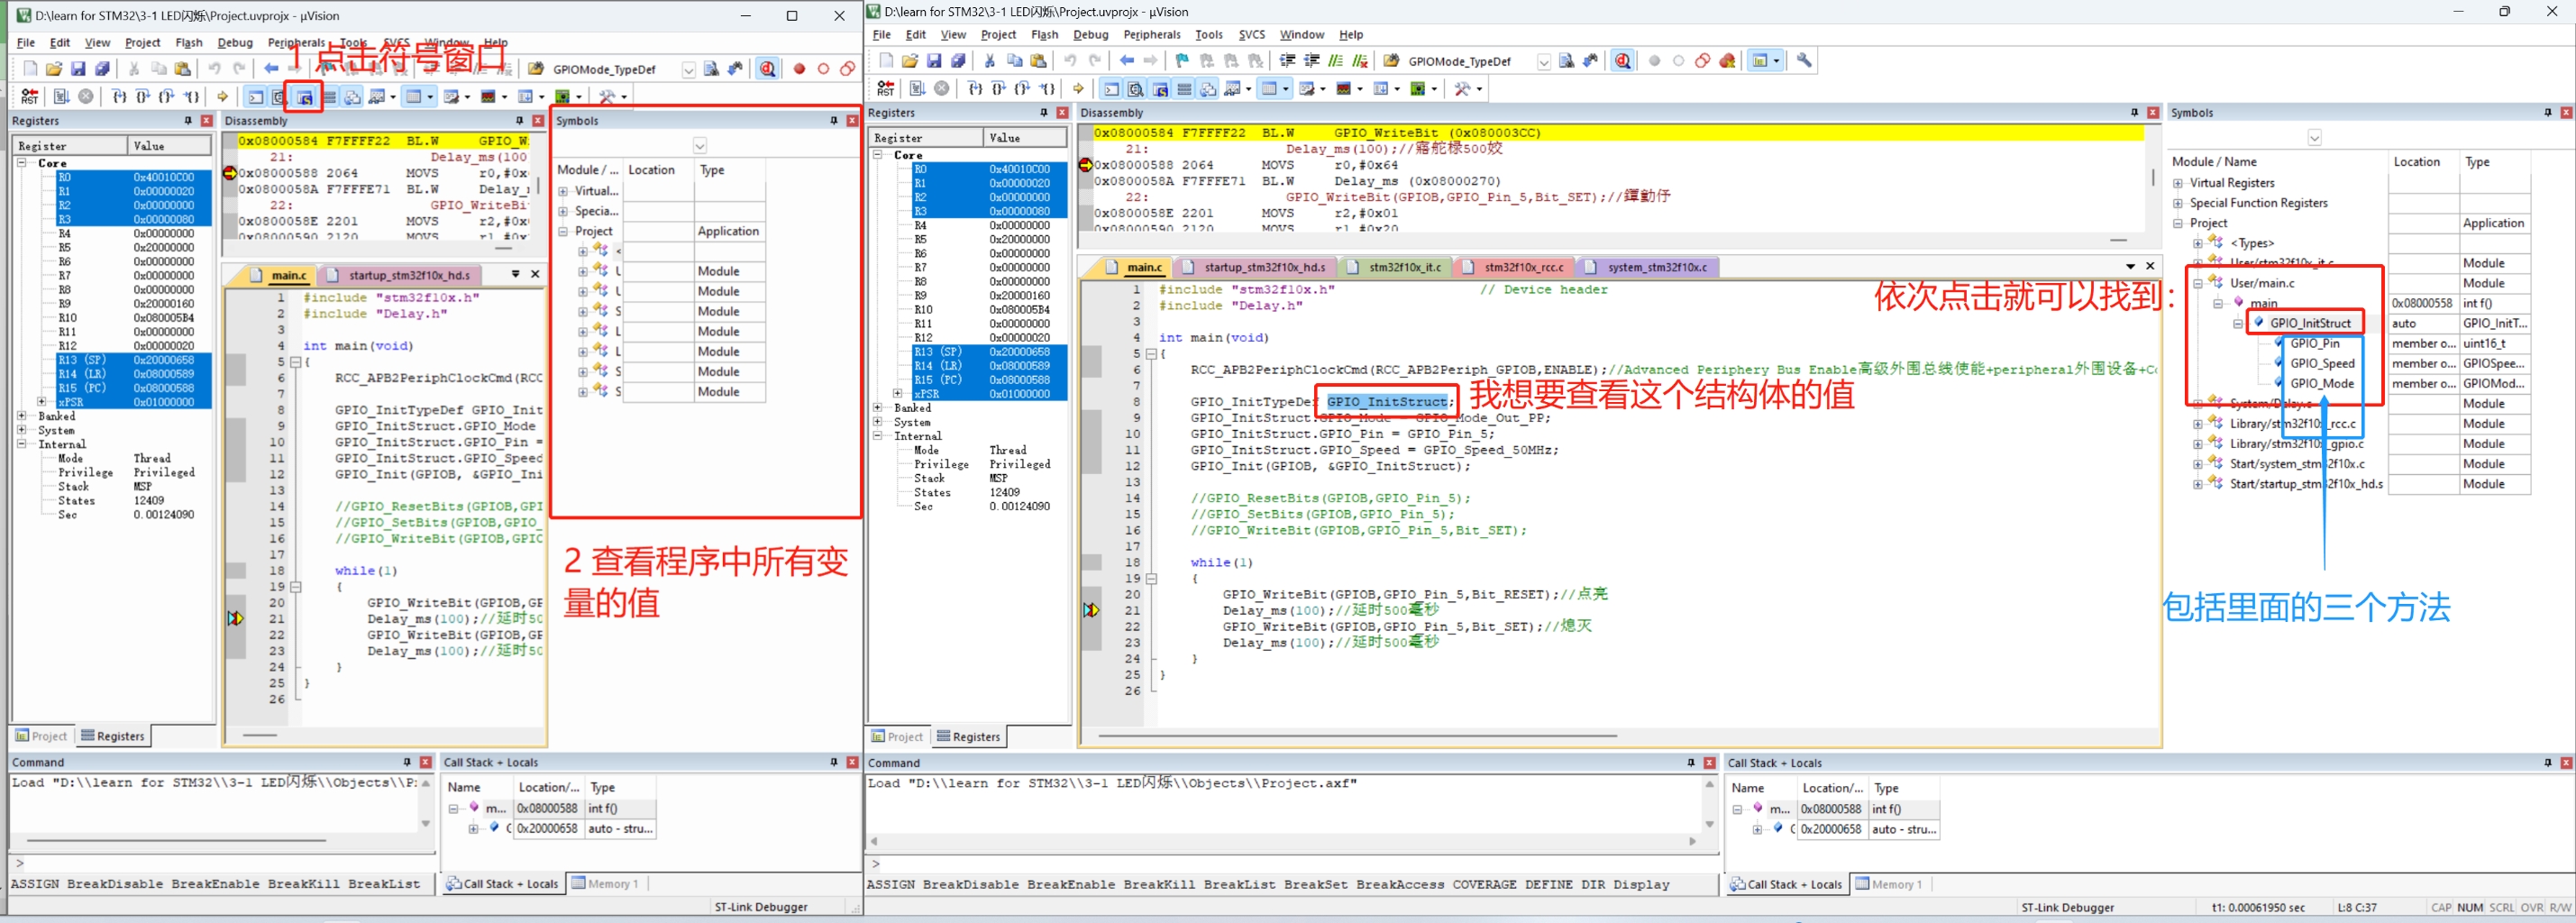
Task: Click Save All icon in right window toolbar
Action: (957, 61)
